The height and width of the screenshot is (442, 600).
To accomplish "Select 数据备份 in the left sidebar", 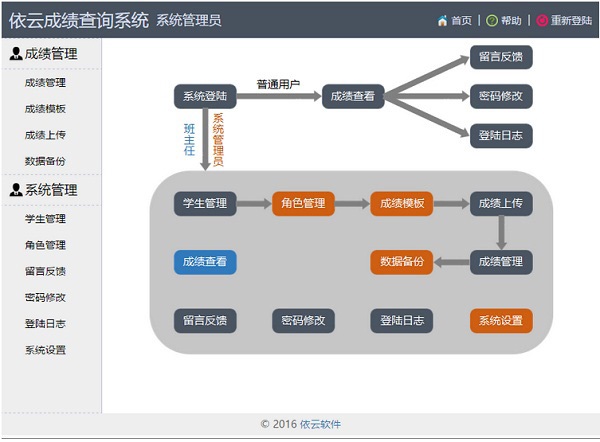I will [45, 161].
